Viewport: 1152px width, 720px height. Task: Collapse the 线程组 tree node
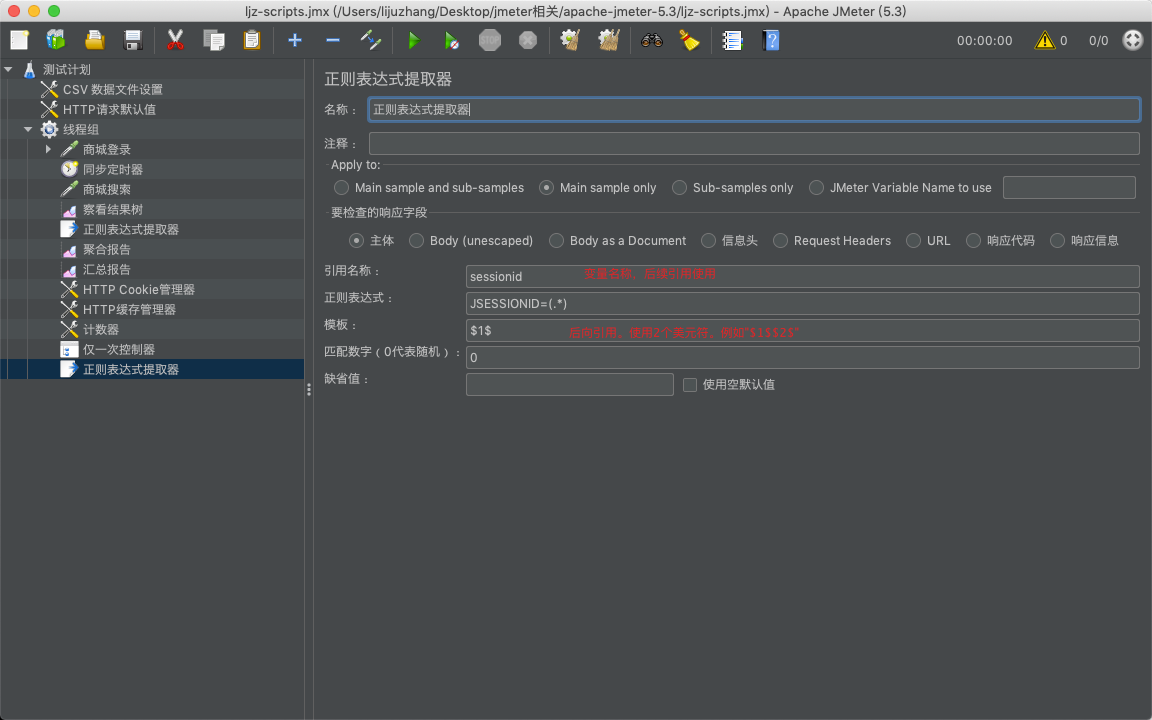(x=28, y=129)
